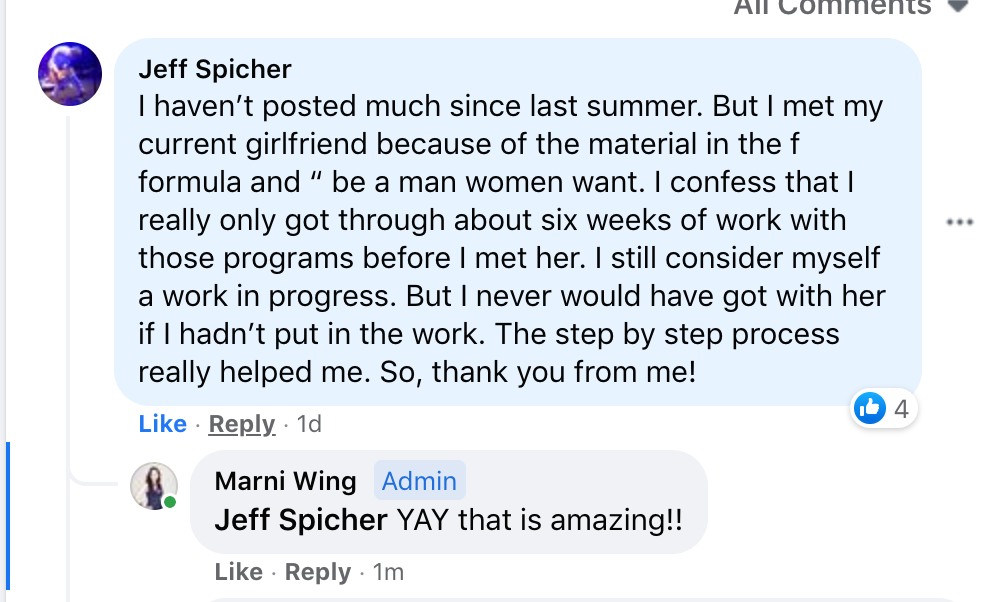Image resolution: width=996 pixels, height=602 pixels.
Task: Click Jeff Spicher's profile picture
Action: pyautogui.click(x=70, y=74)
